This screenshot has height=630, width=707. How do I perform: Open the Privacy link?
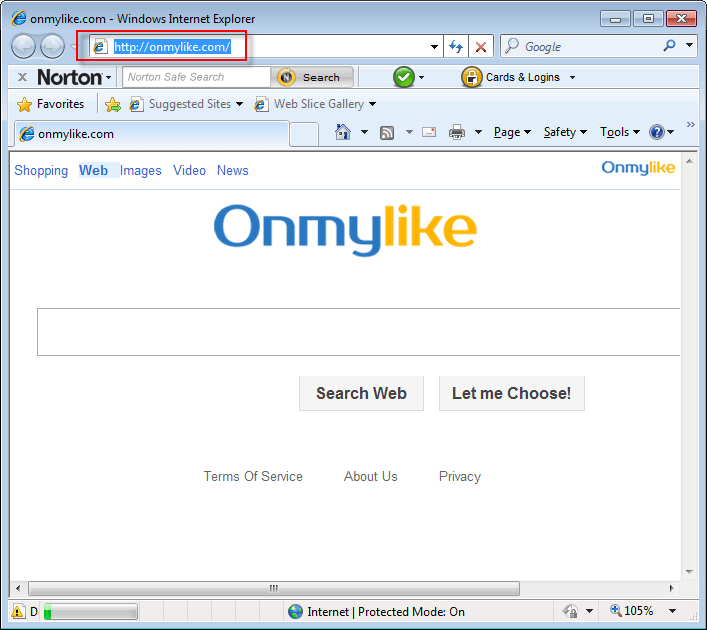click(x=460, y=476)
